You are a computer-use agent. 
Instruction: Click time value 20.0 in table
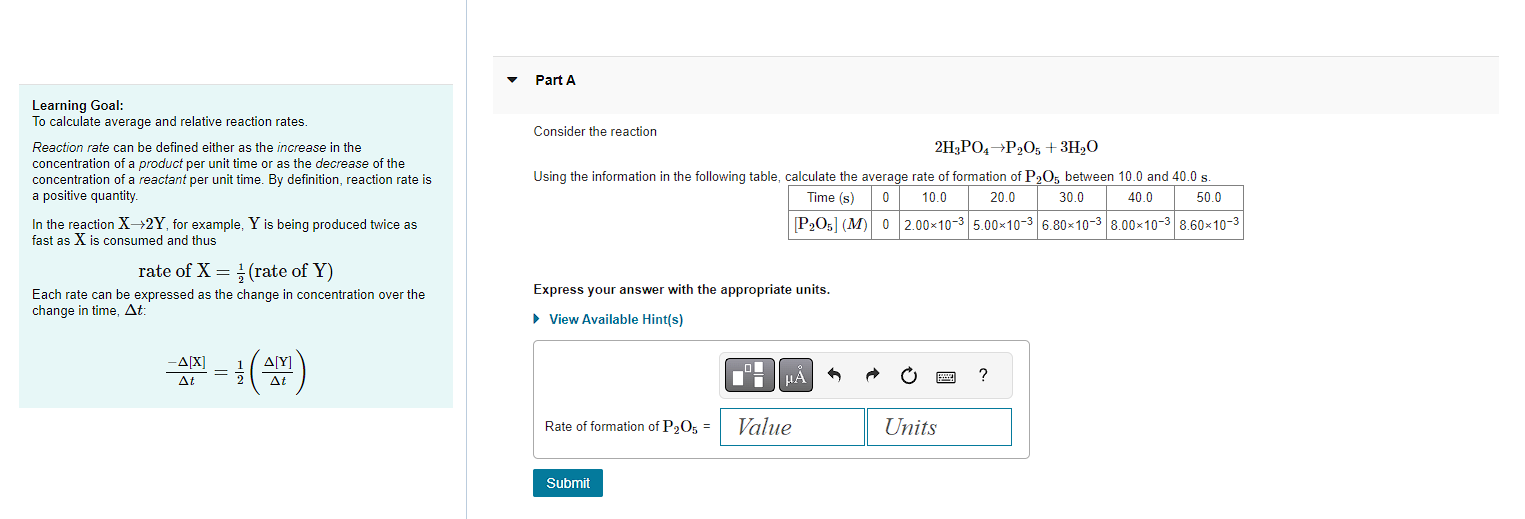1003,198
